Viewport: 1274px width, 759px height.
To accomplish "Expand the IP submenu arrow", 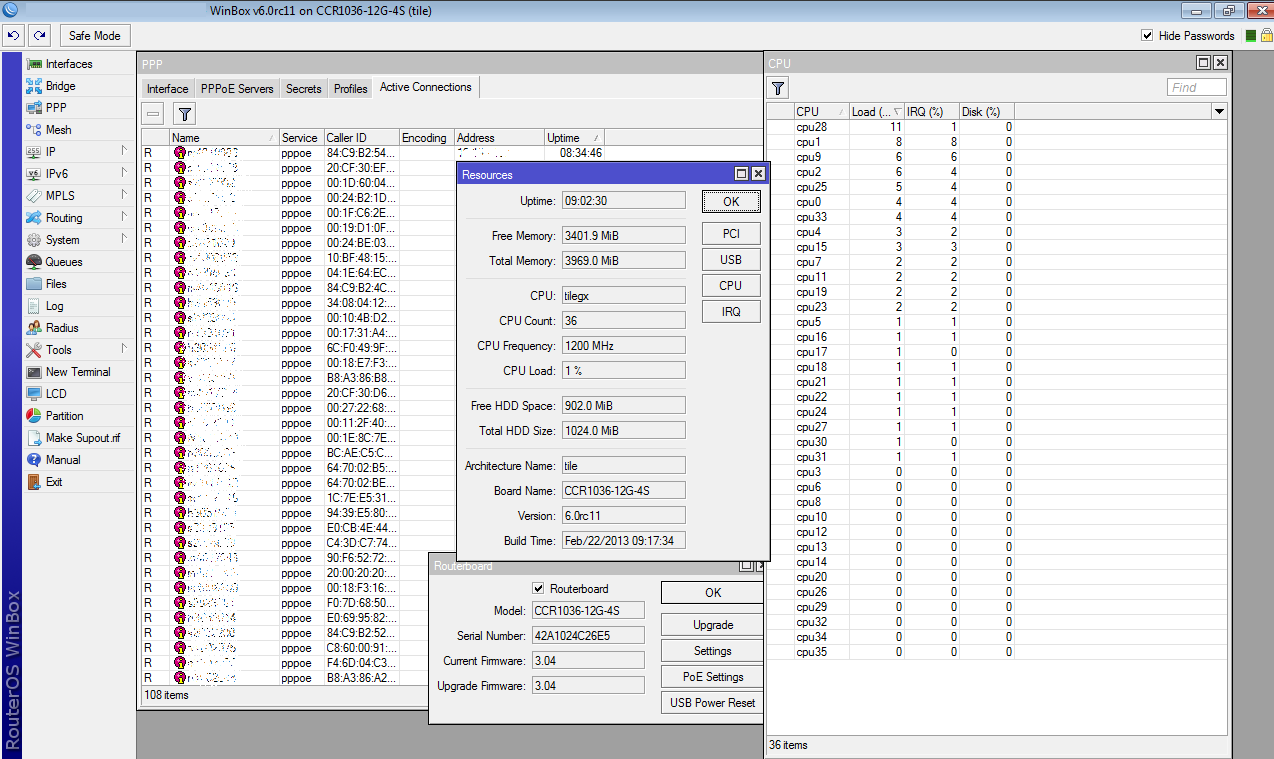I will pyautogui.click(x=124, y=151).
